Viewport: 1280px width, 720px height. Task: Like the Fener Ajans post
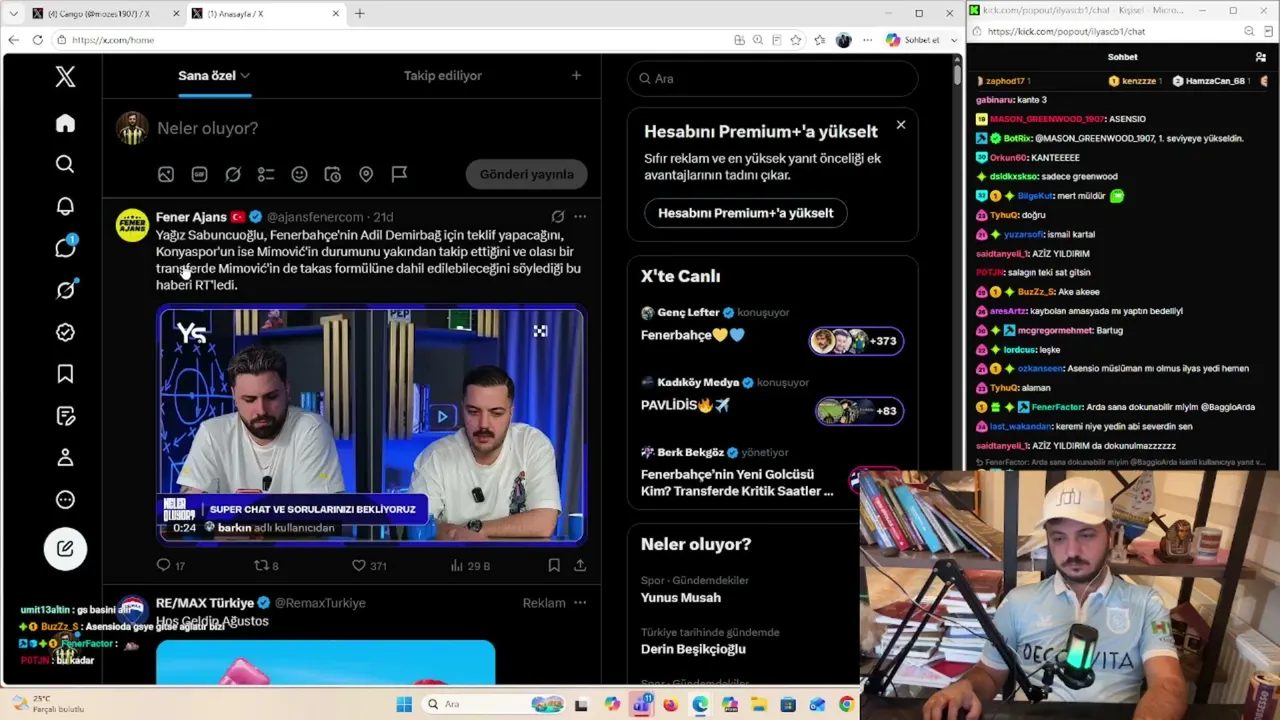pyautogui.click(x=359, y=565)
